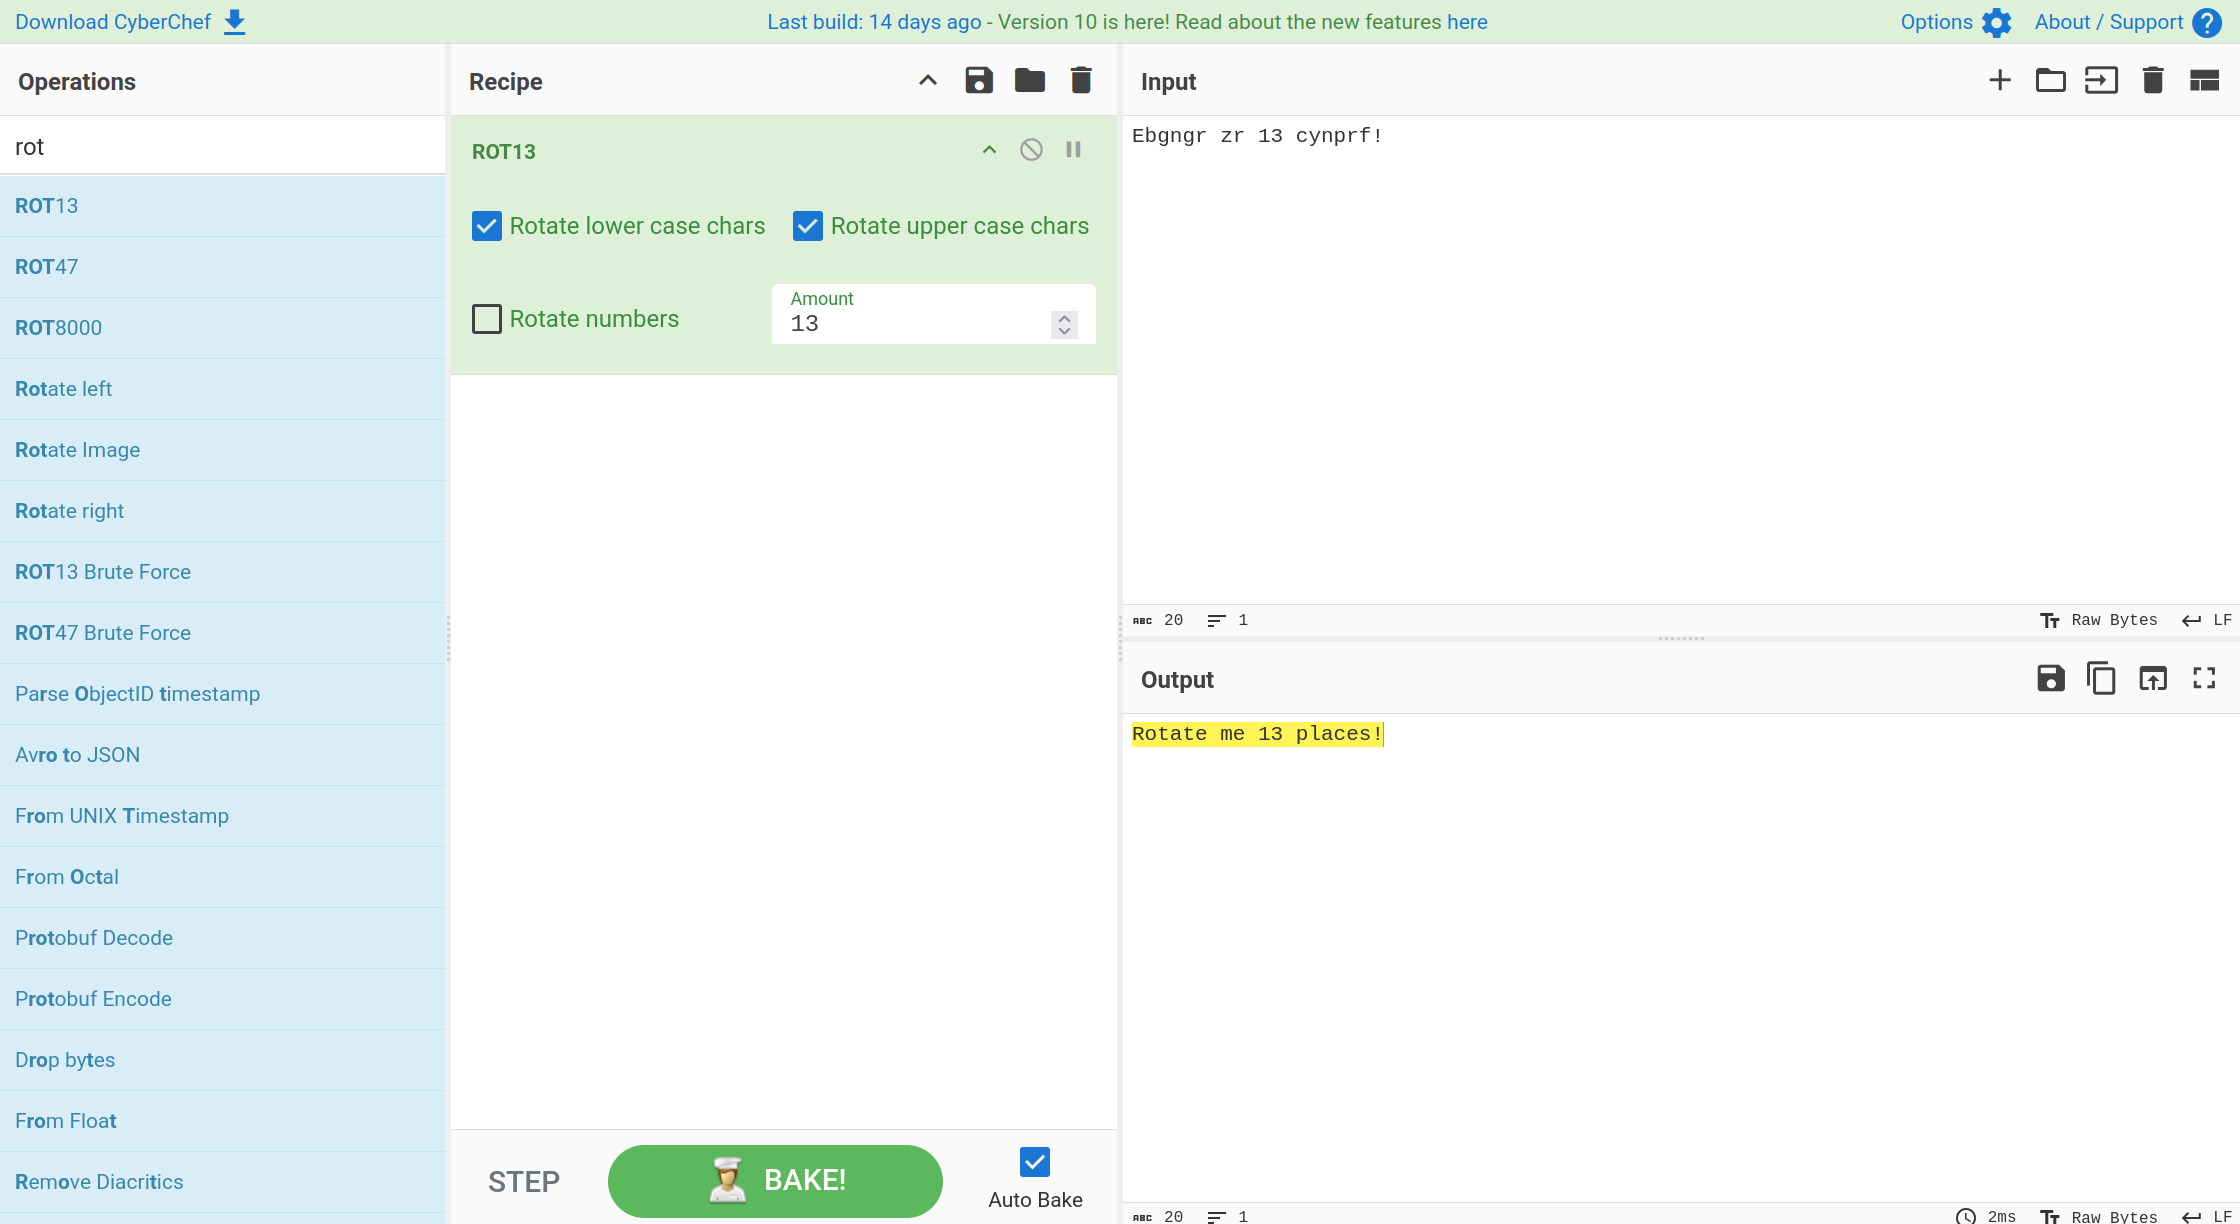
Task: Select ROT13 Brute Force operation
Action: 222,572
